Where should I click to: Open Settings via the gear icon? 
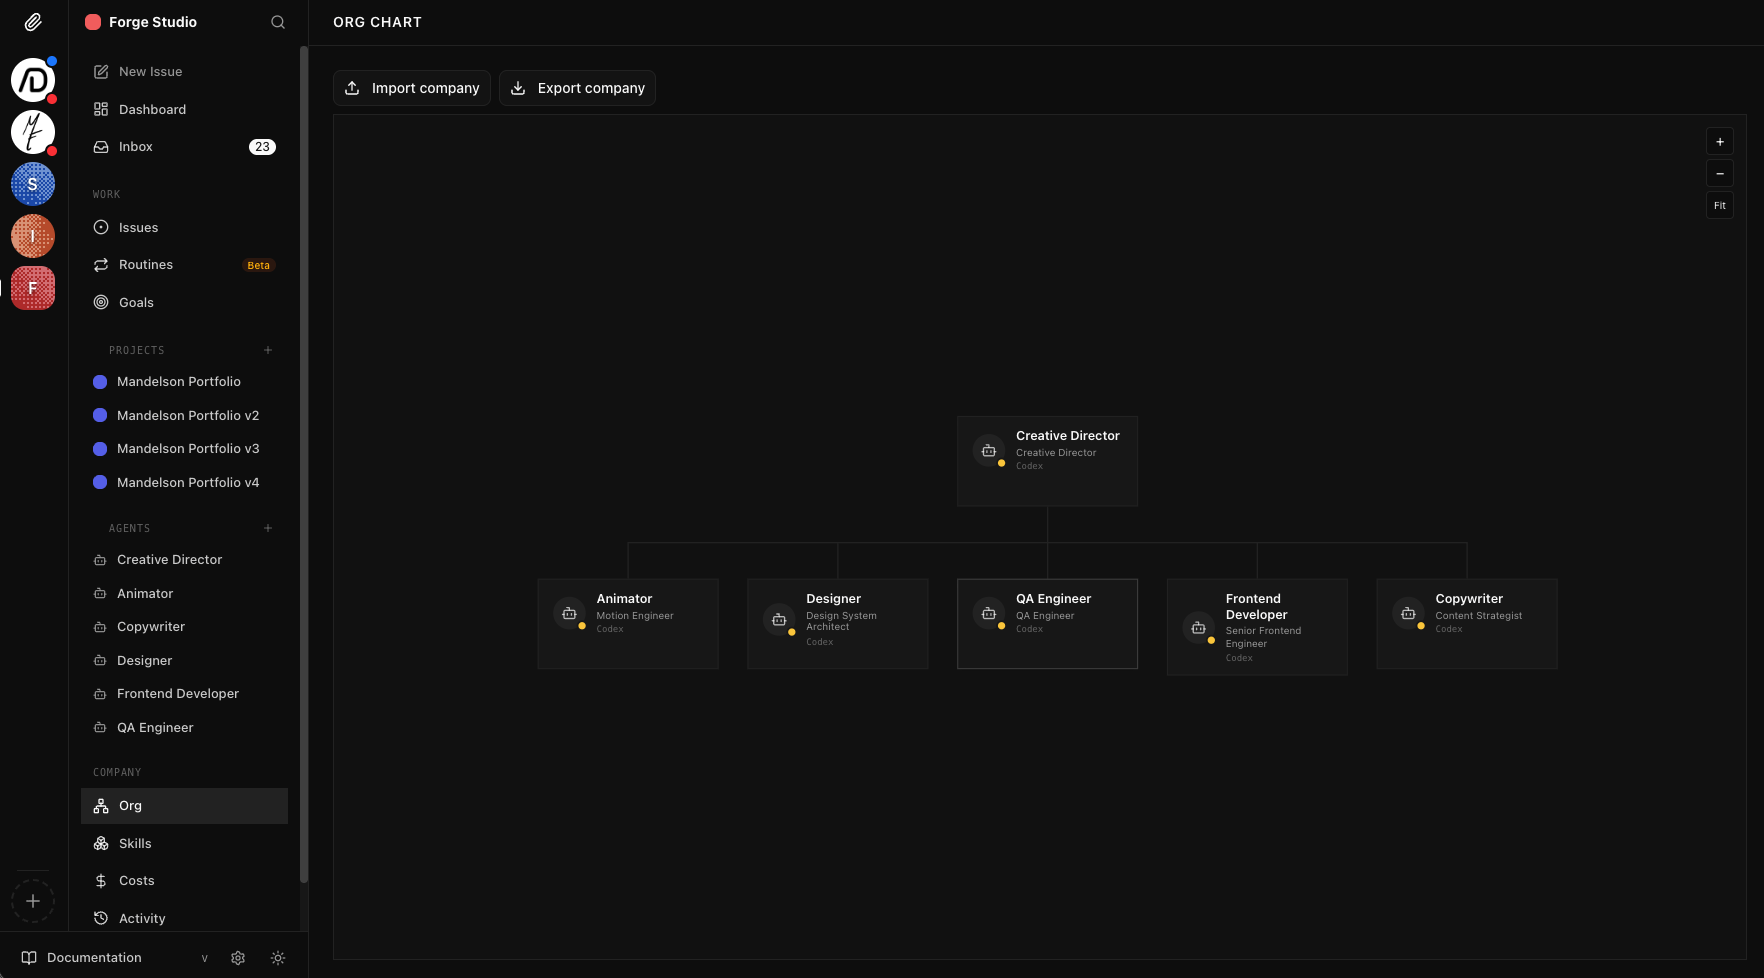238,957
